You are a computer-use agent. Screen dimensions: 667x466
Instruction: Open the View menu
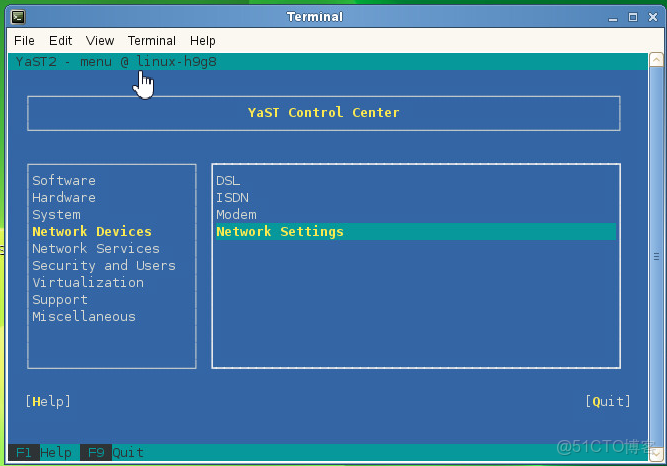(100, 41)
